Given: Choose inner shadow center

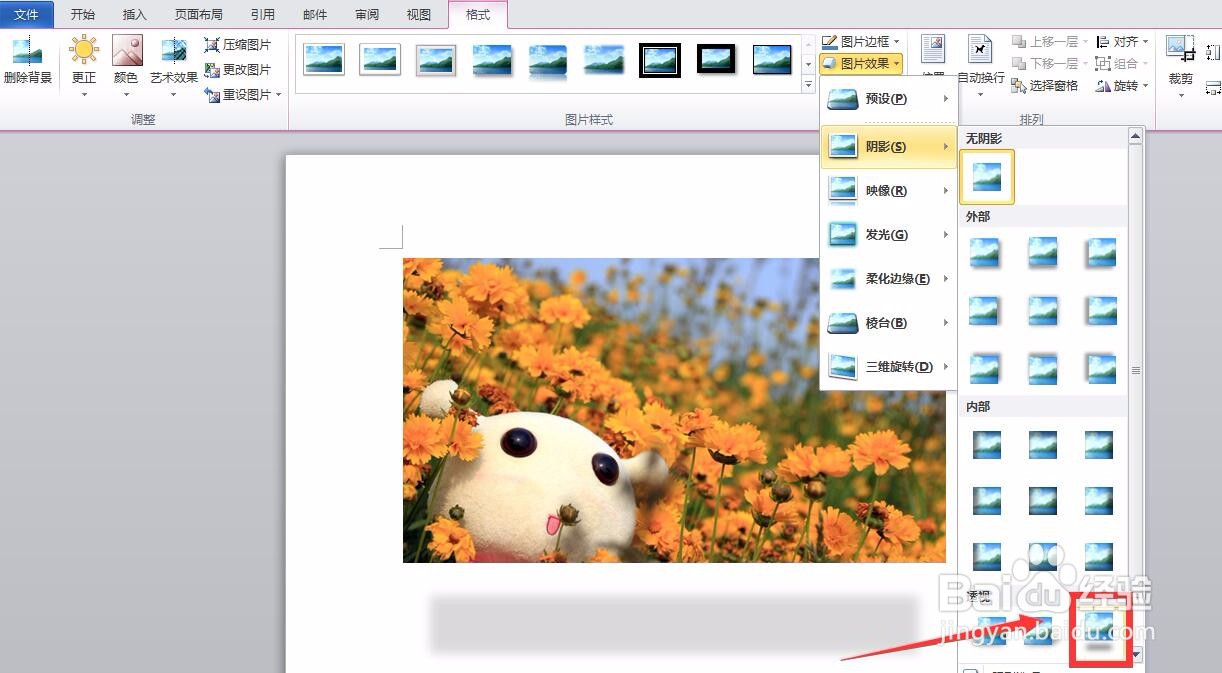Looking at the screenshot, I should coord(1043,500).
